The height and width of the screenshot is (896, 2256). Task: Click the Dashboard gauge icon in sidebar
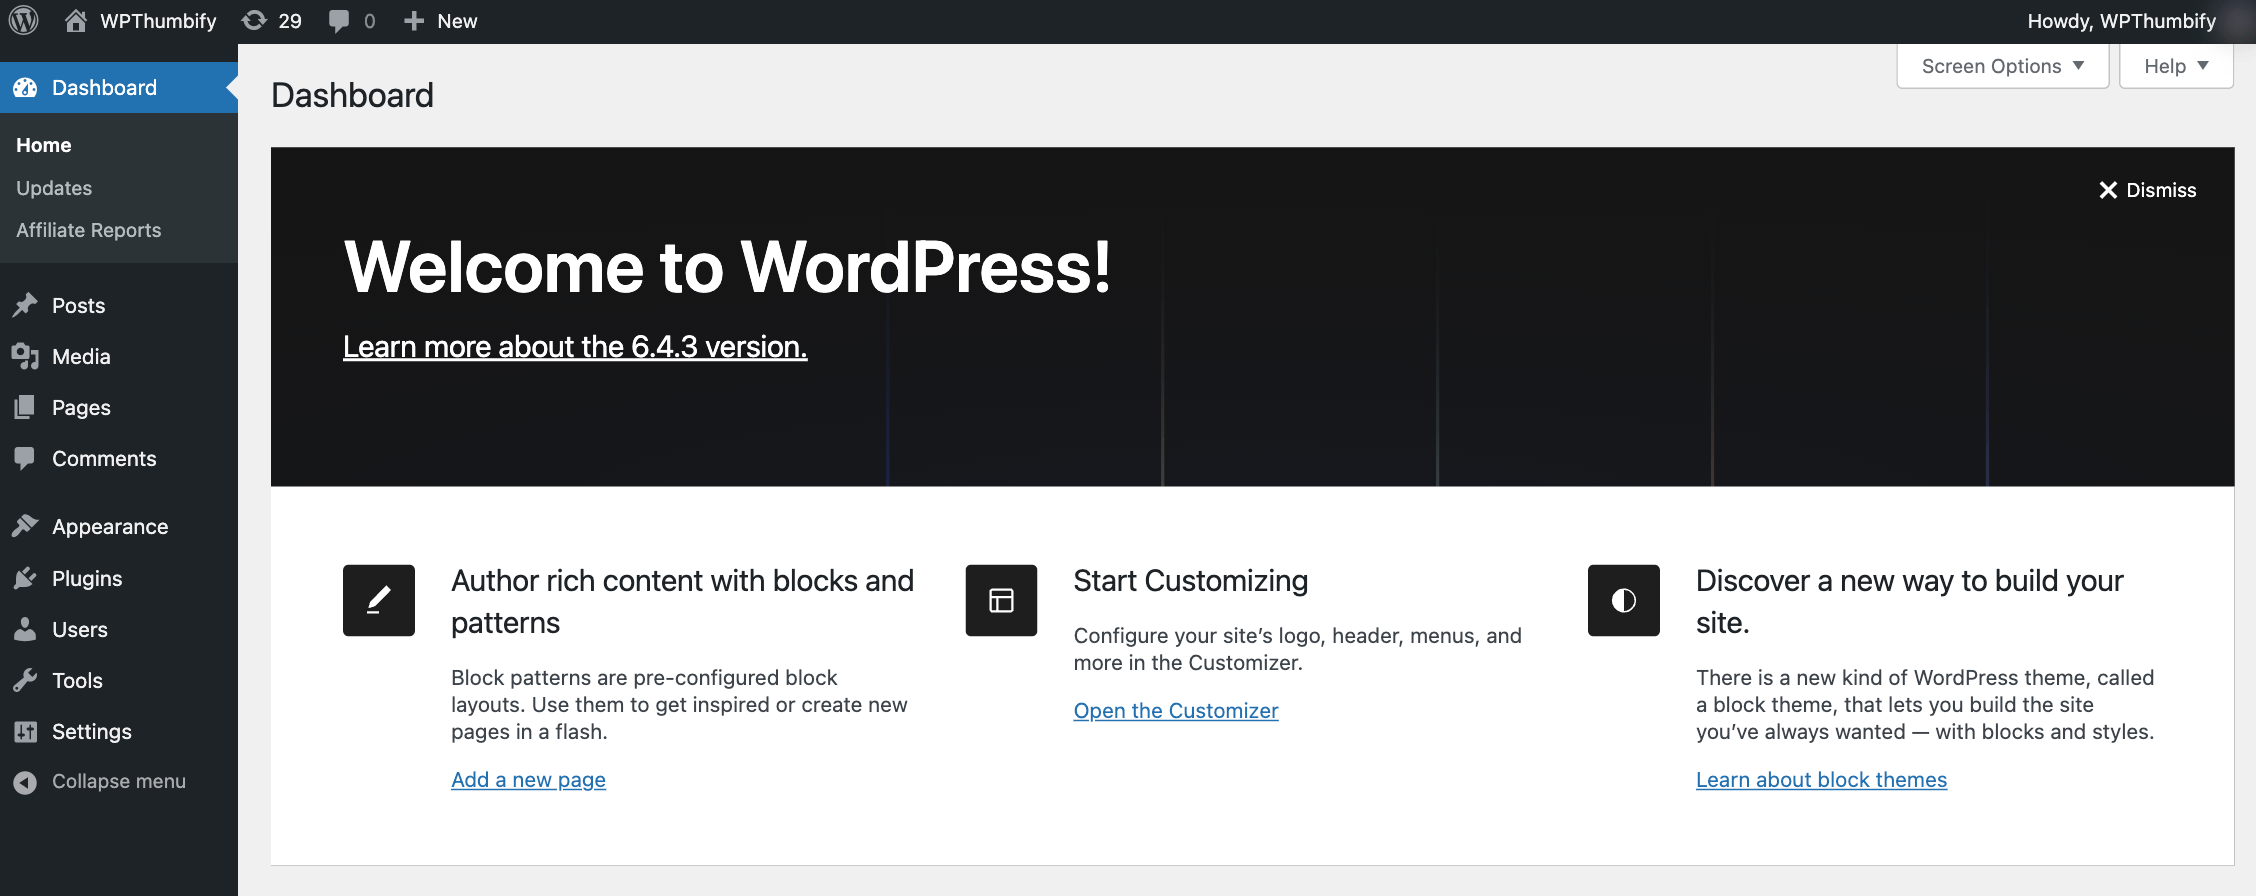pos(25,88)
